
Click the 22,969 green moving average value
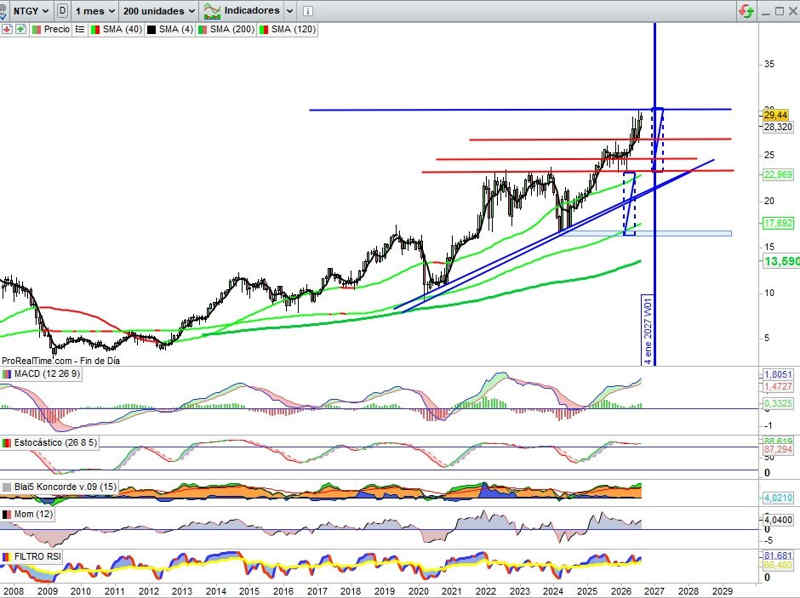(x=778, y=175)
